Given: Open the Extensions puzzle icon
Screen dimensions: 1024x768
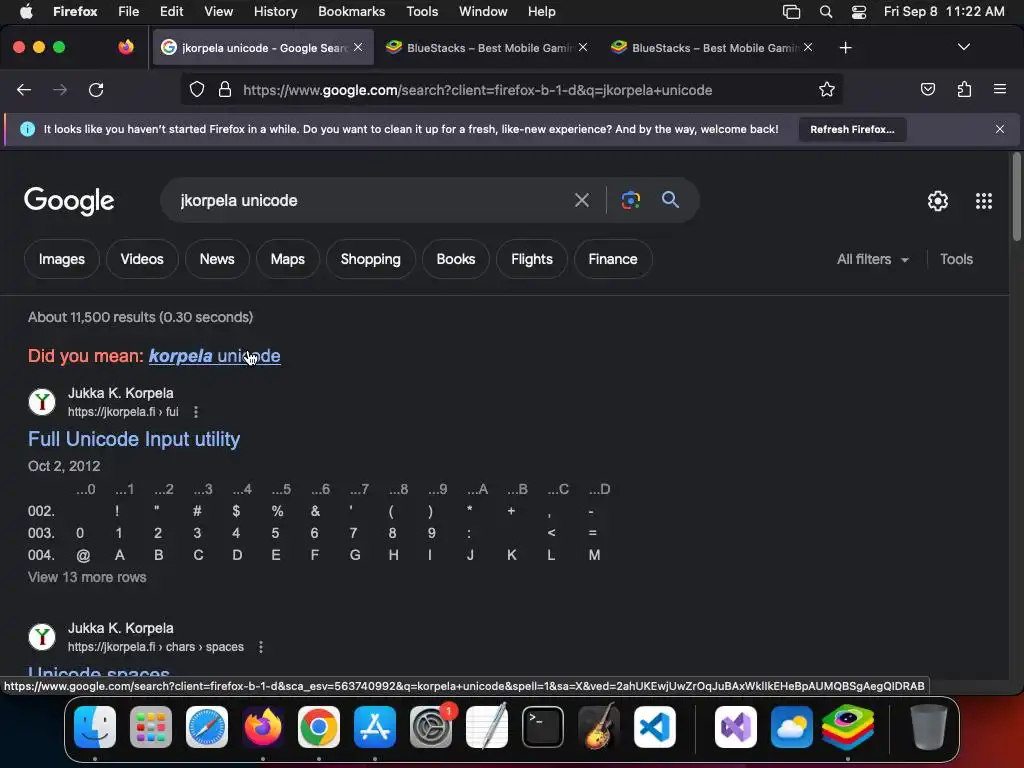Looking at the screenshot, I should coord(964,90).
